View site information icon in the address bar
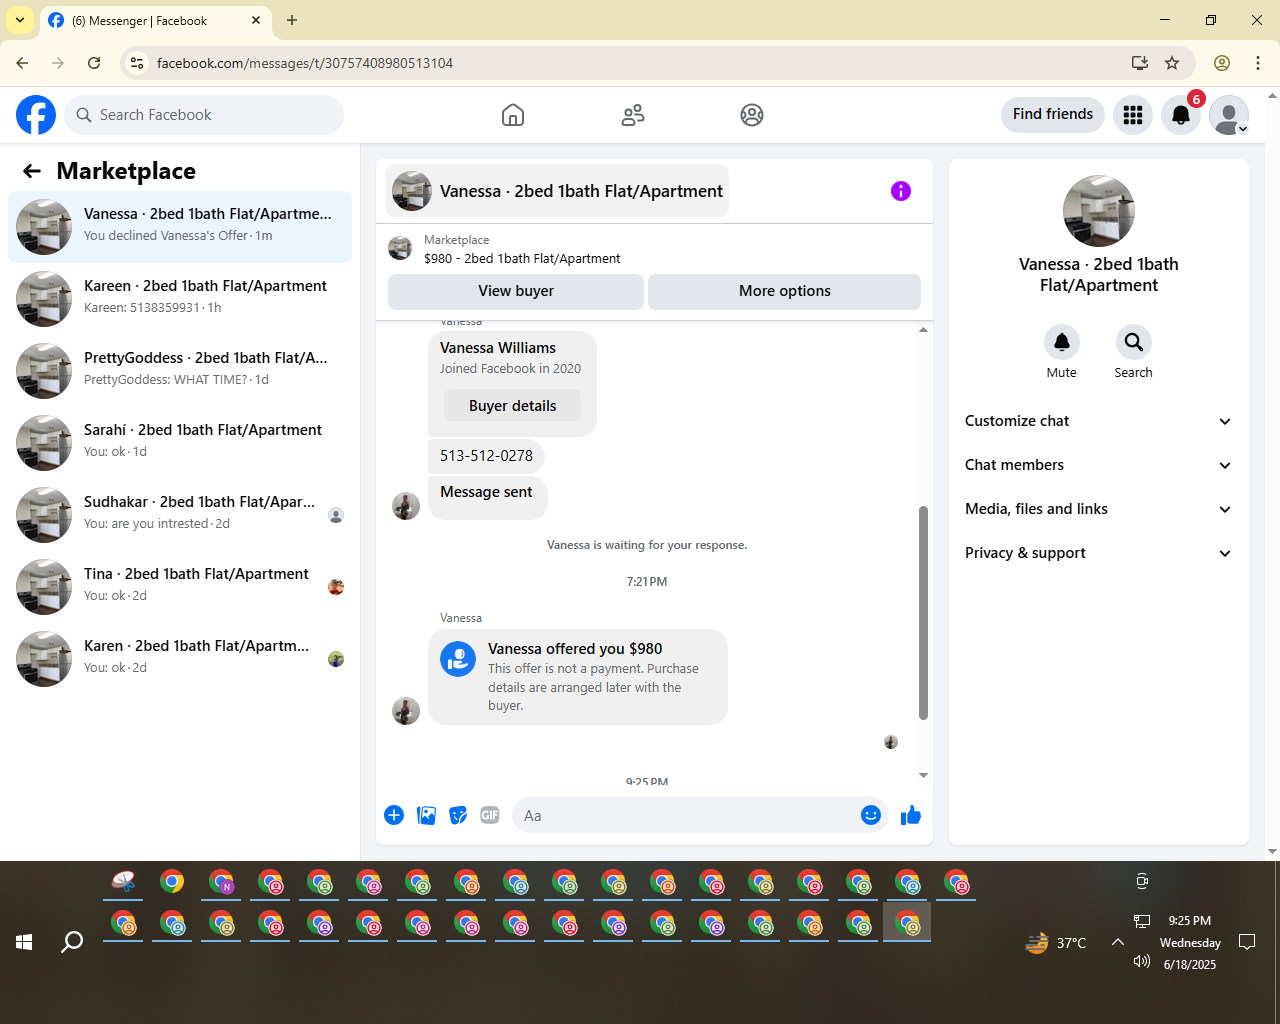Screen dimensions: 1280x1024 [x=138, y=63]
